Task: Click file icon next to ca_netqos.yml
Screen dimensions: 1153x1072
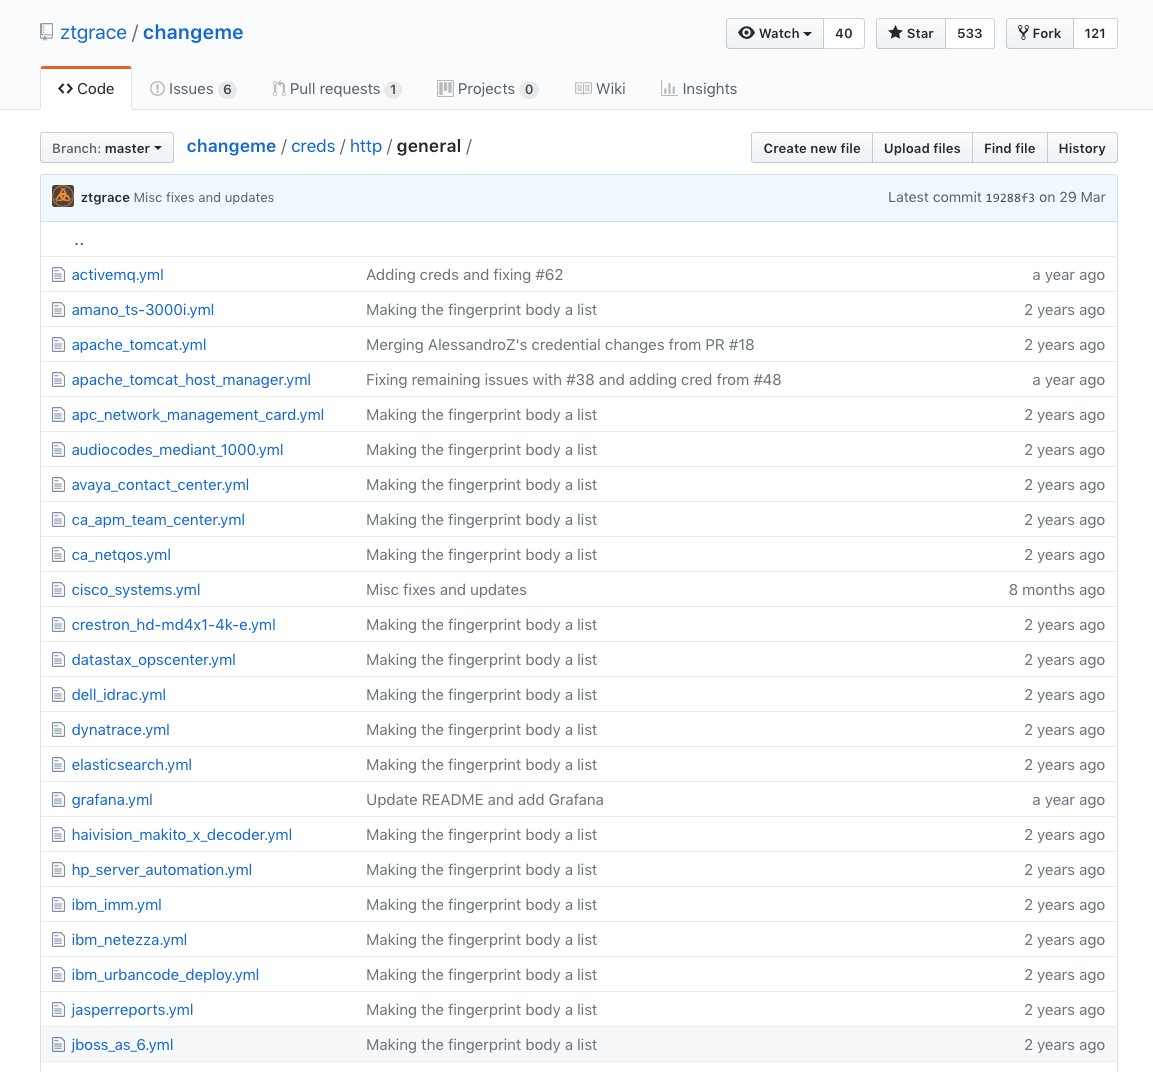Action: [59, 555]
